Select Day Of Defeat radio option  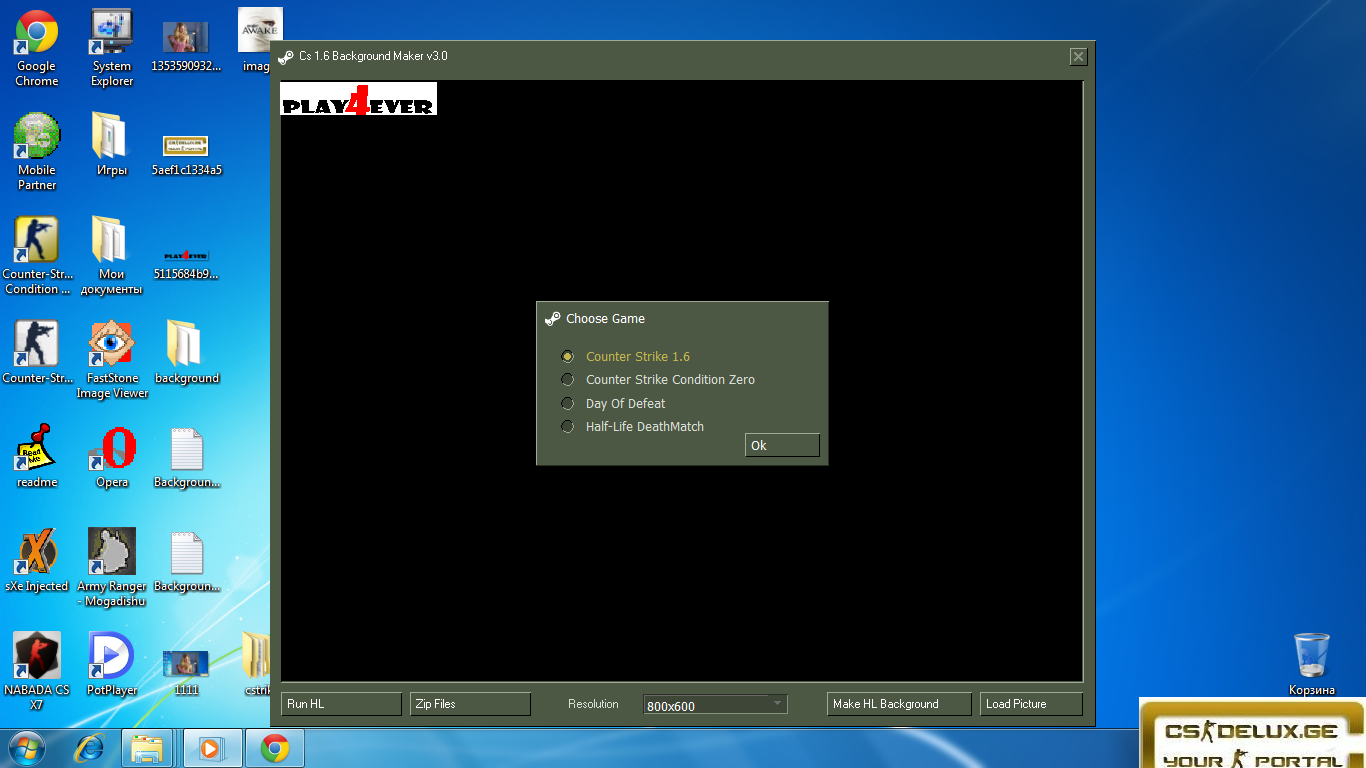click(x=568, y=404)
